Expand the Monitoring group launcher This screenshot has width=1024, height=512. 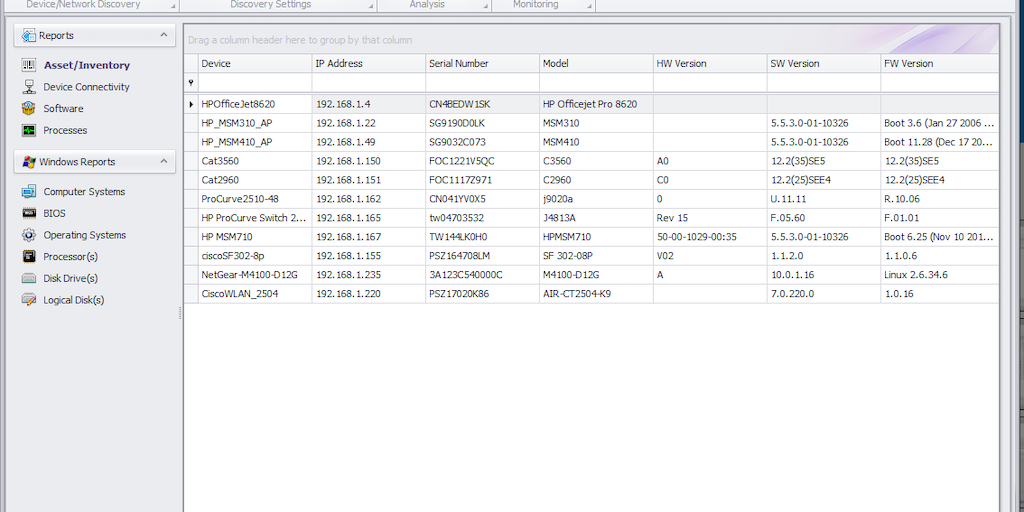590,6
